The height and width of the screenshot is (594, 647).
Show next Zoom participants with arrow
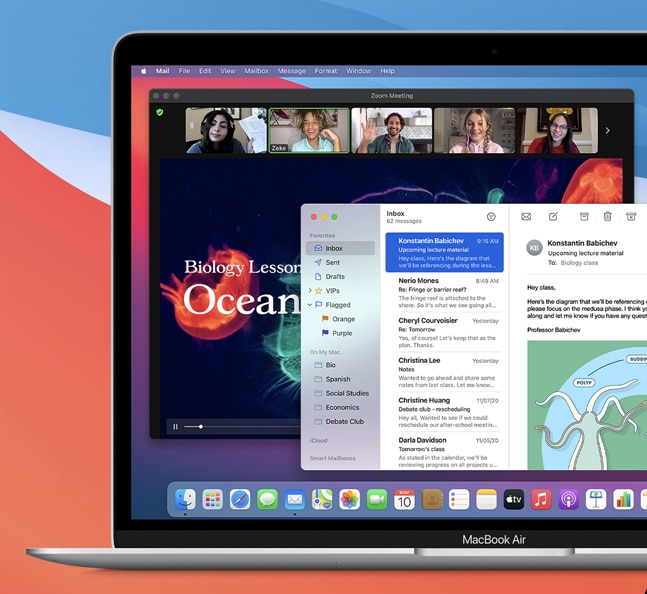(607, 130)
